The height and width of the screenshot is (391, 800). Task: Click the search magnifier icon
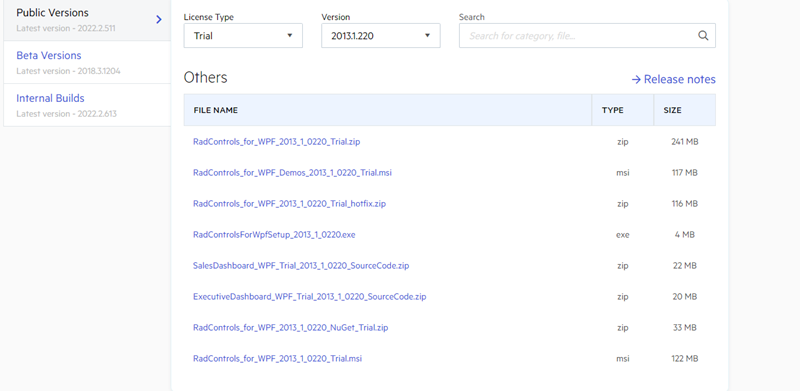click(x=703, y=36)
